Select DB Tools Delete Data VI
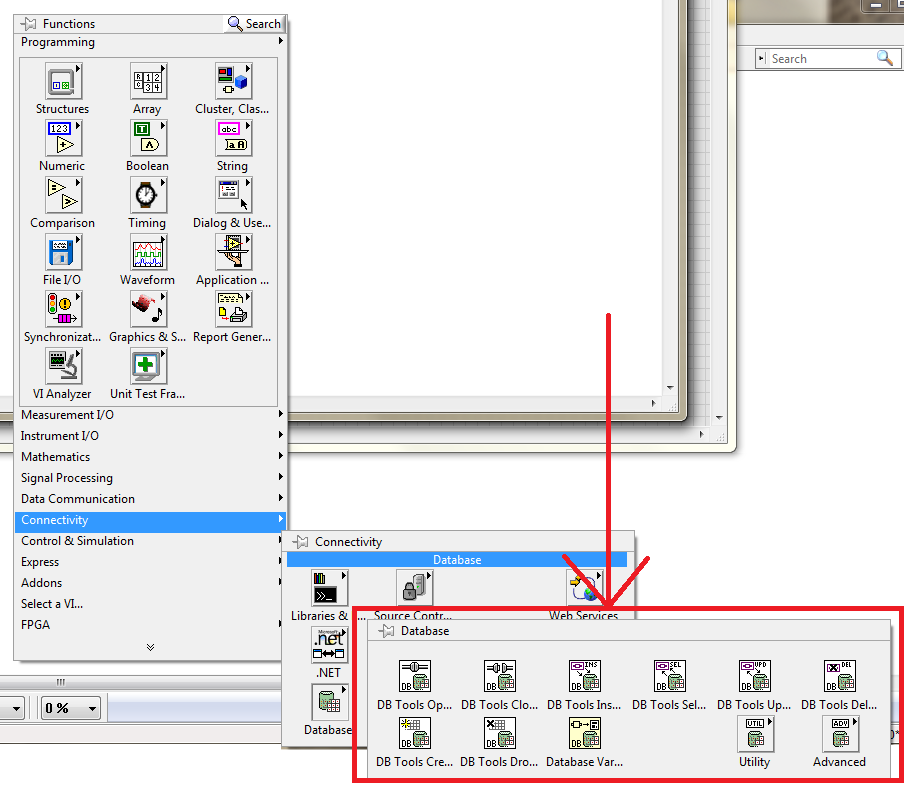Viewport: 904px width, 785px height. (839, 676)
